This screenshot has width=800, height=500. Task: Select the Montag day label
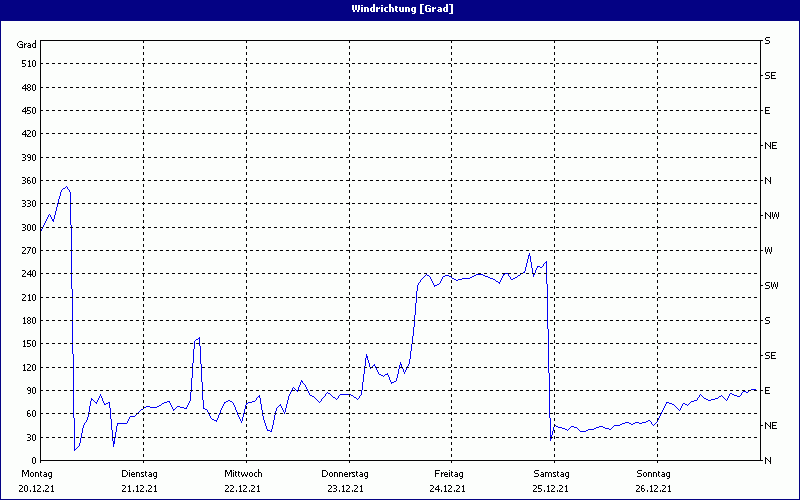point(38,473)
